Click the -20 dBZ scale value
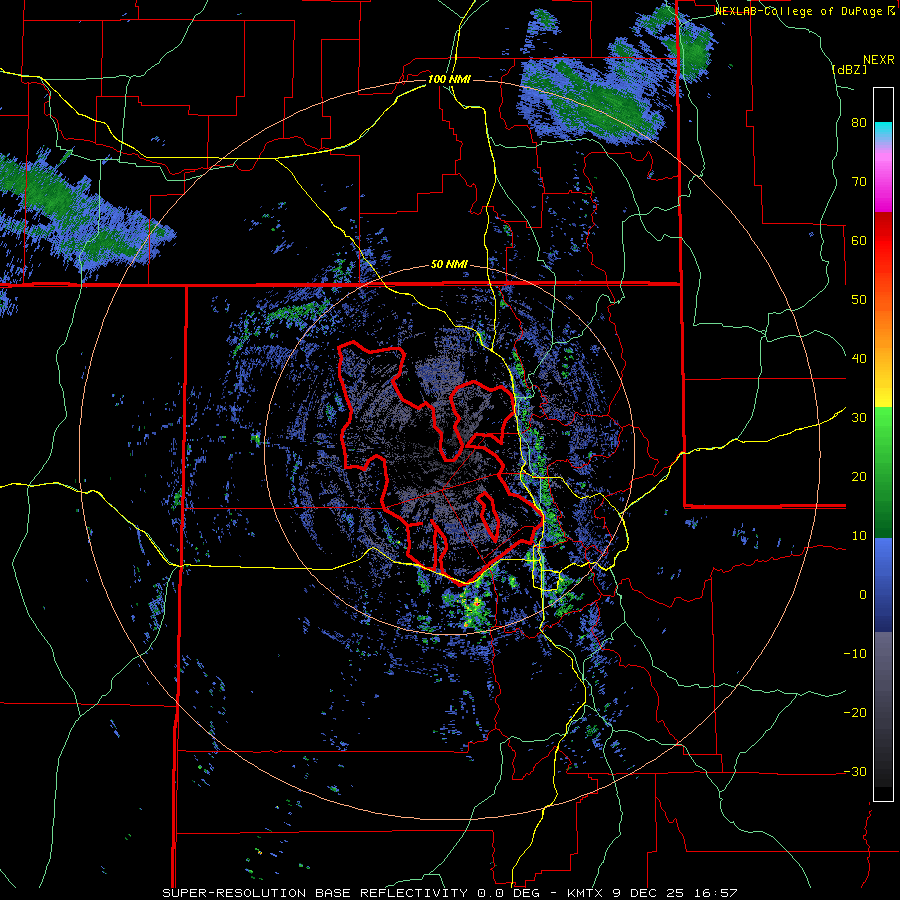This screenshot has height=900, width=900. click(x=855, y=712)
